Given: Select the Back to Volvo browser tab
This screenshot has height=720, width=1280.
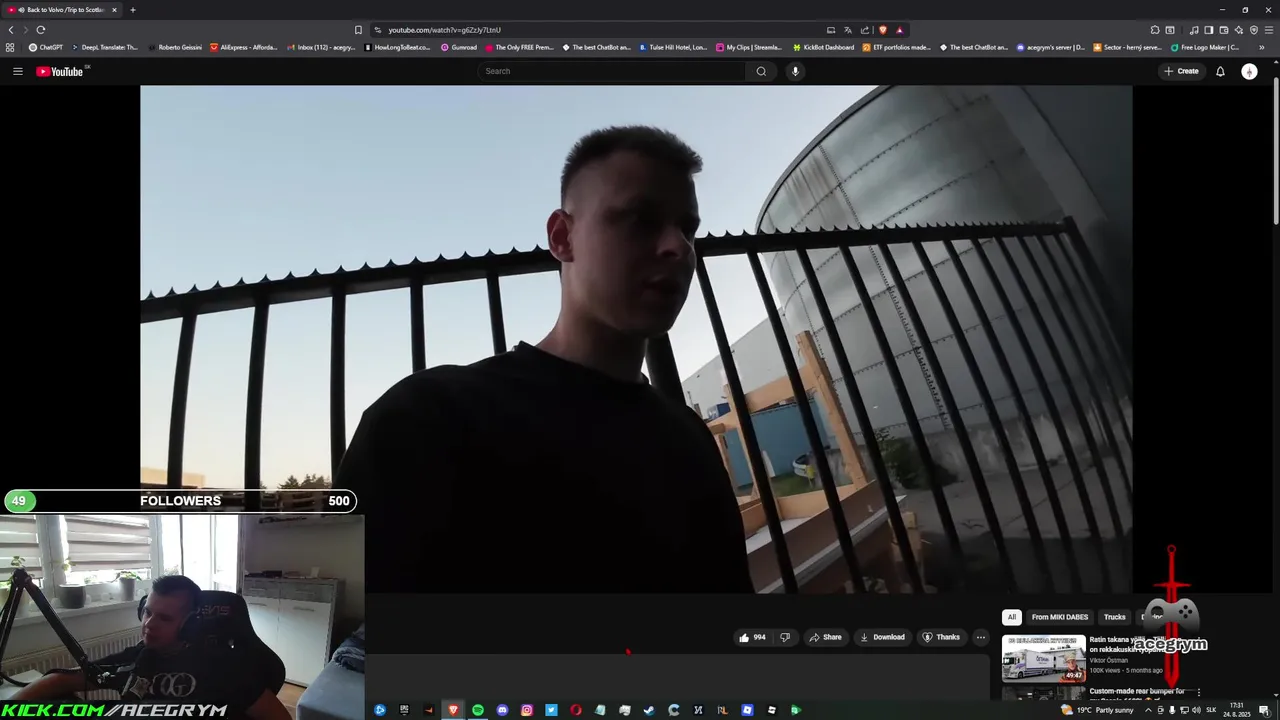Looking at the screenshot, I should click(62, 10).
